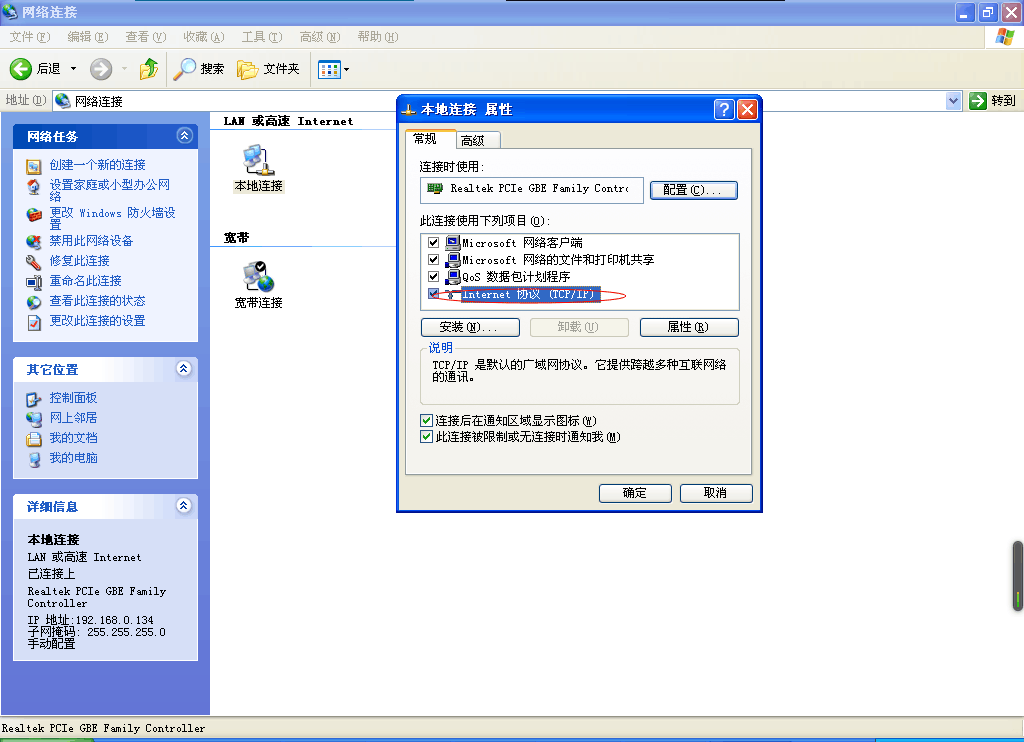The width and height of the screenshot is (1024, 742).
Task: Close the 本地连接 属性 dialog
Action: [747, 109]
